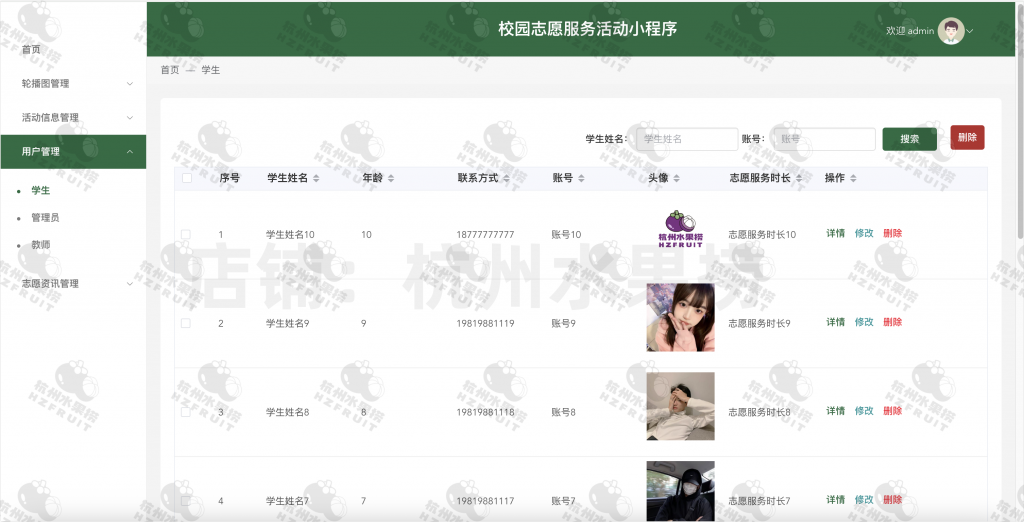1024x522 pixels.
Task: Open the admin avatar menu
Action: pos(951,31)
